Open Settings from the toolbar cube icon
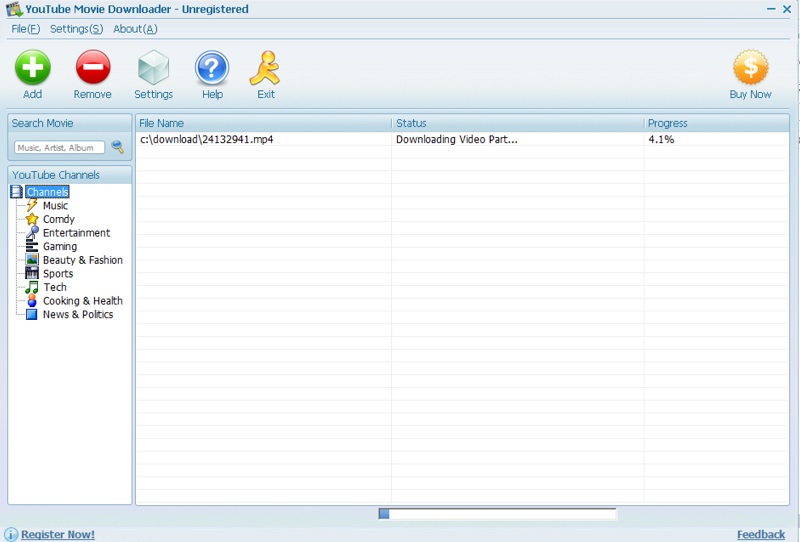This screenshot has height=542, width=800. click(153, 69)
